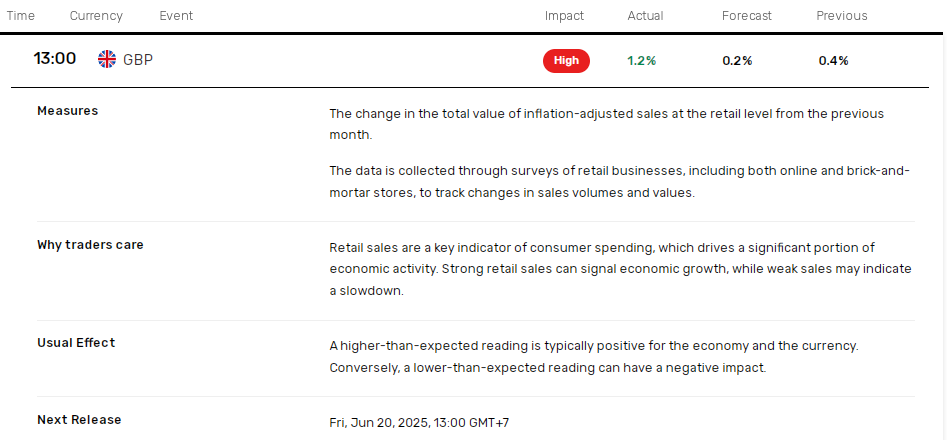Click the Previous column header
The height and width of the screenshot is (440, 947).
[841, 16]
